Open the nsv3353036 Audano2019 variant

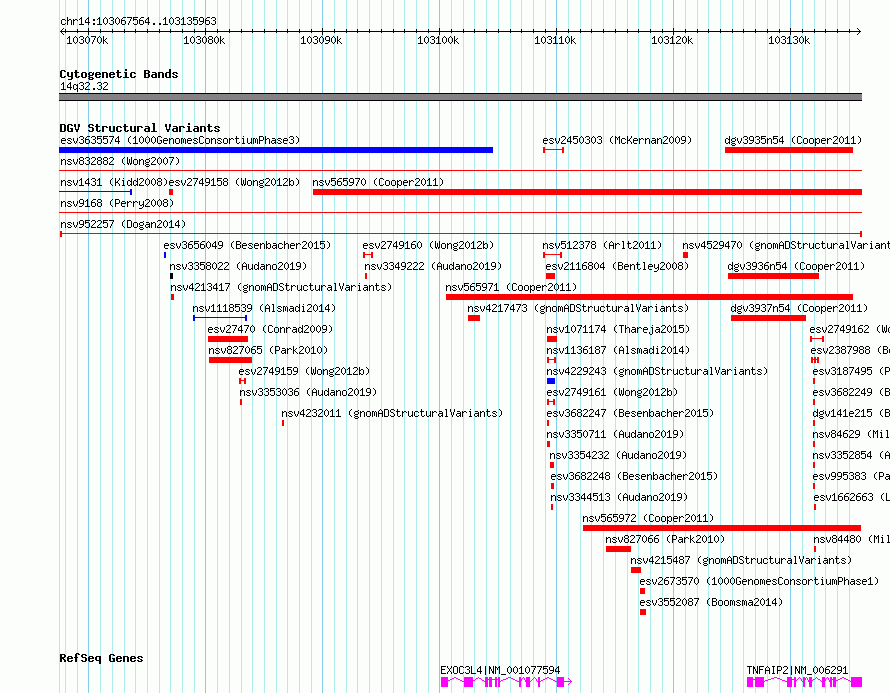(308, 392)
